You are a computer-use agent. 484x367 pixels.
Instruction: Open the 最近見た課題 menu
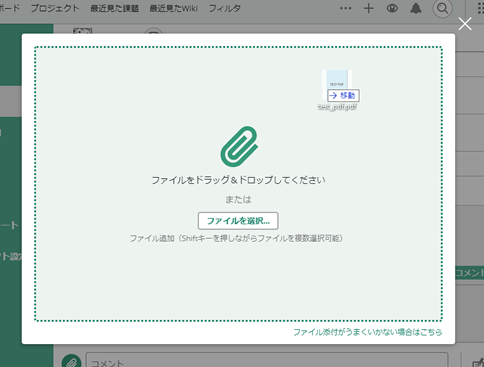tap(115, 8)
